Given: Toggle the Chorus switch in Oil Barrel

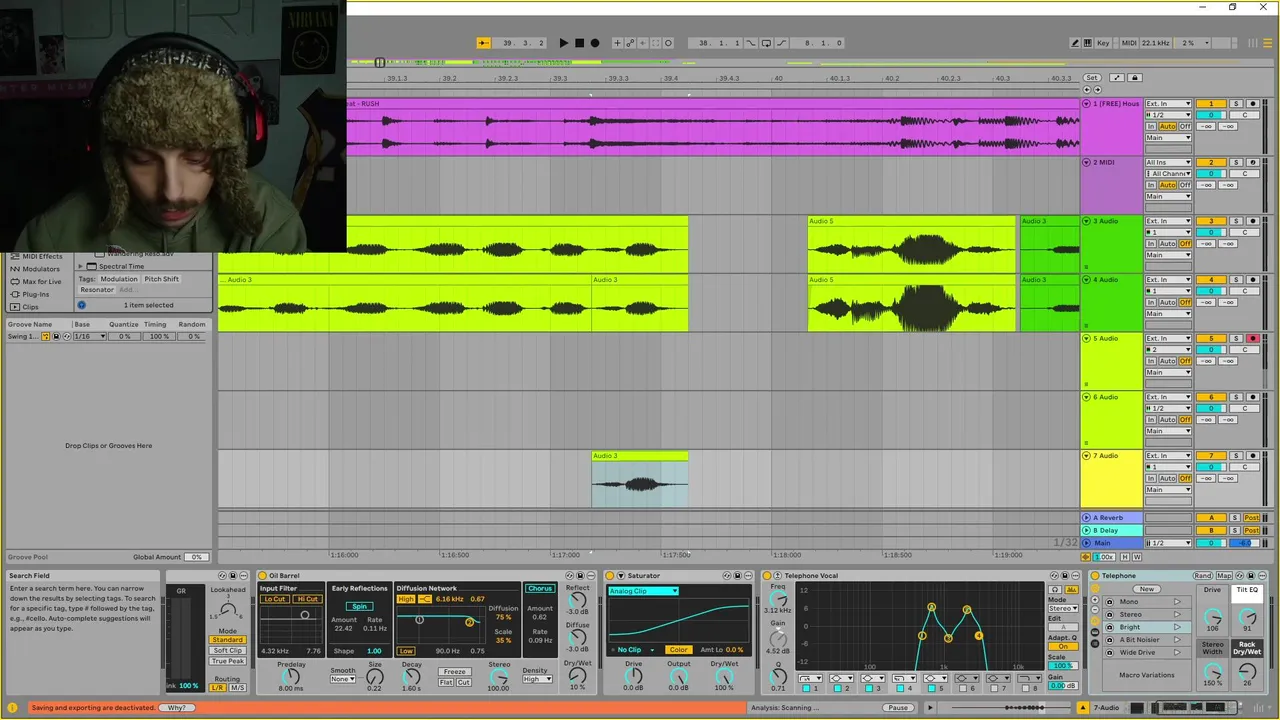Looking at the screenshot, I should click(540, 588).
